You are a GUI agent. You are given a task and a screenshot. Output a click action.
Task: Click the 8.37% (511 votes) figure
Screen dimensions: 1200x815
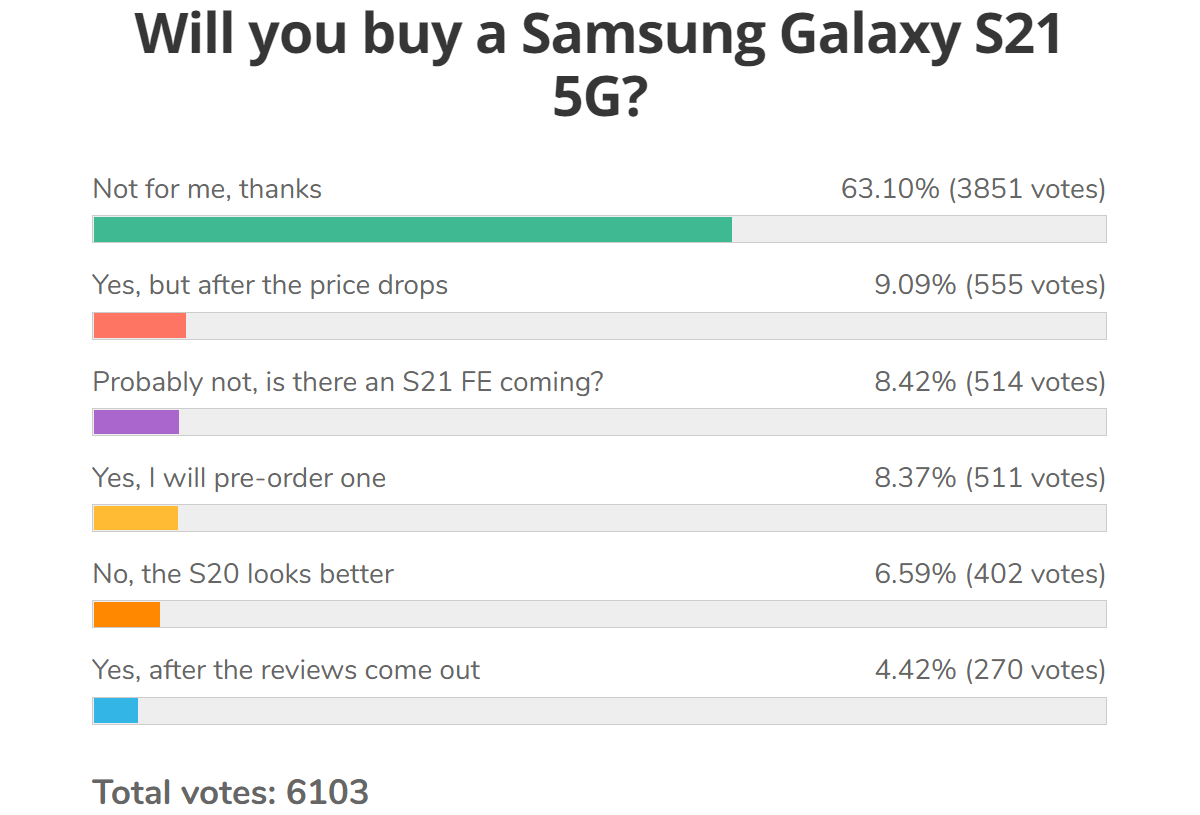(990, 478)
